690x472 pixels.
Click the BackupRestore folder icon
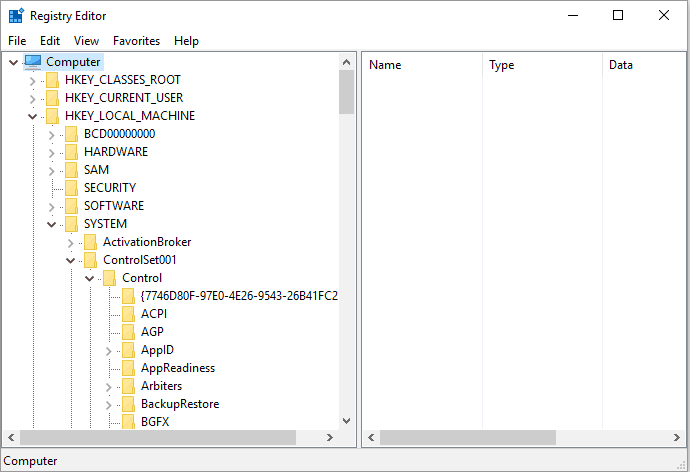pyautogui.click(x=128, y=405)
